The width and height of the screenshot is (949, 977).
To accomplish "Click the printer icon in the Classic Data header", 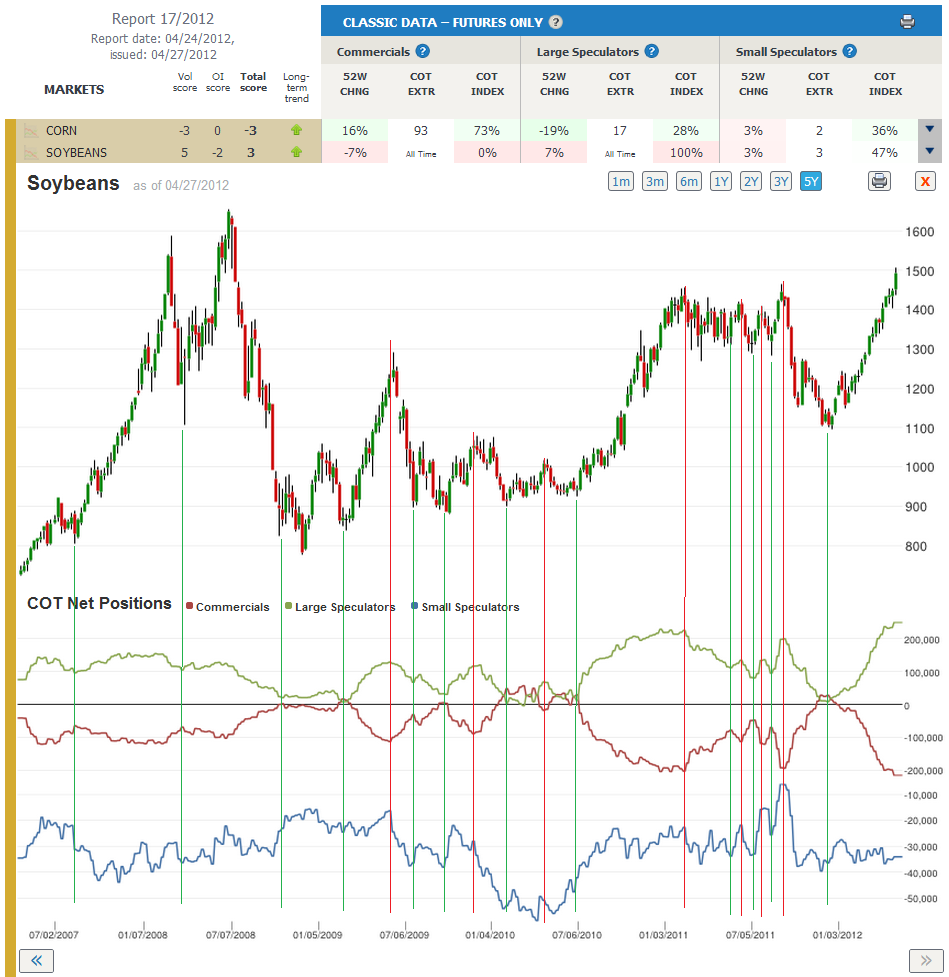I will (x=907, y=22).
